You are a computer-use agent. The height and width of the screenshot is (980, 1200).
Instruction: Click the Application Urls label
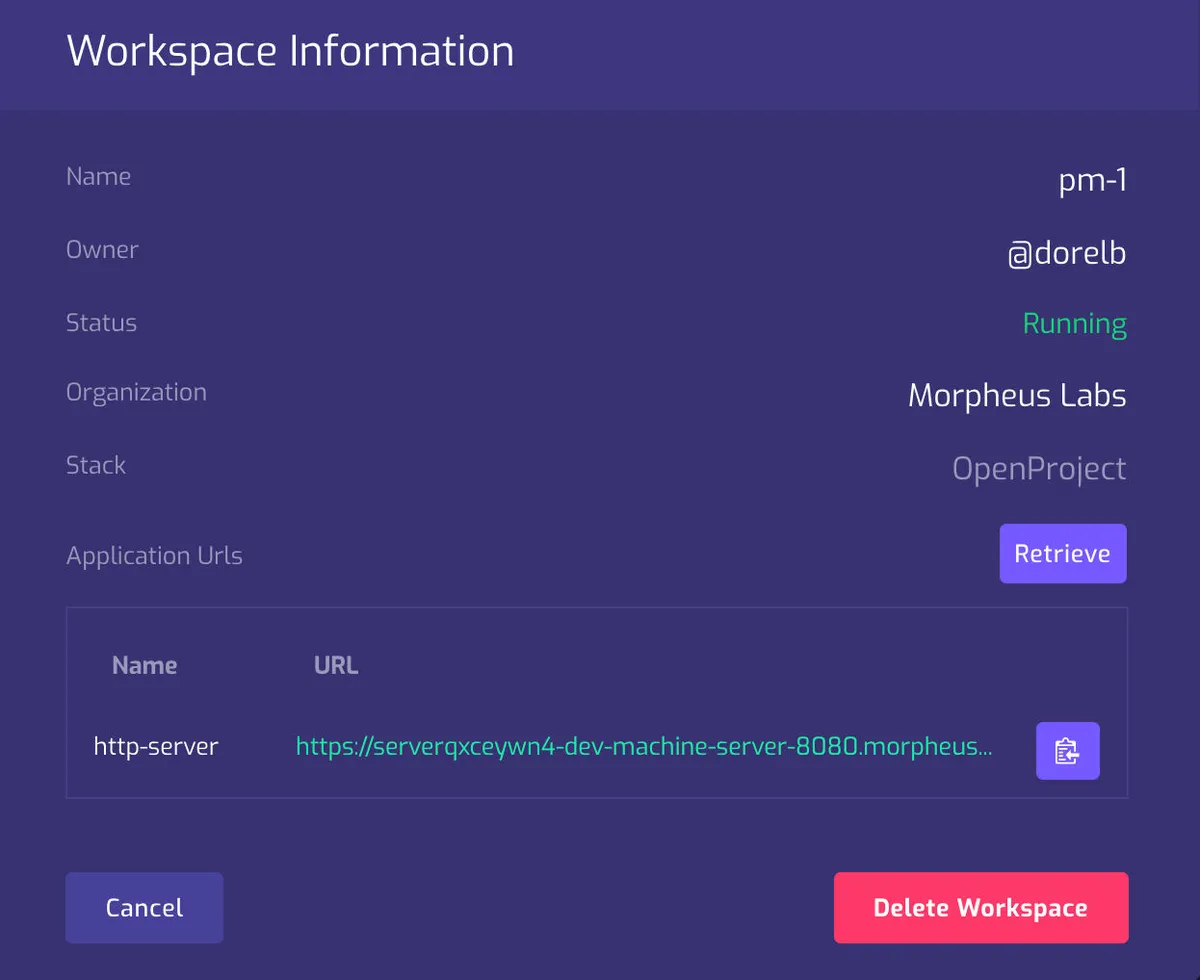154,556
